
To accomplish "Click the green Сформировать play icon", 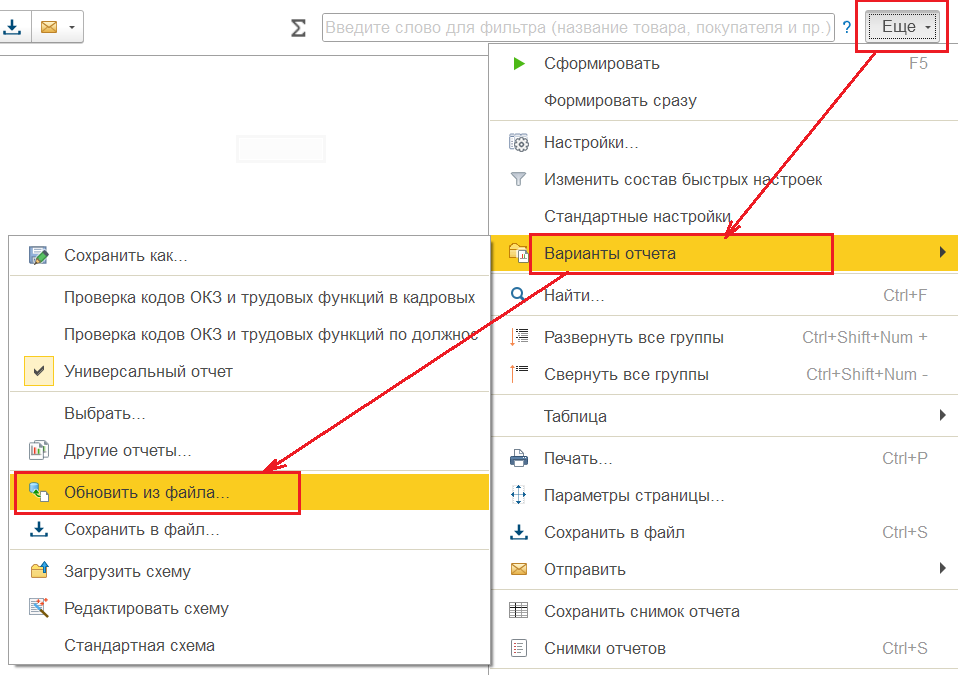I will [518, 64].
